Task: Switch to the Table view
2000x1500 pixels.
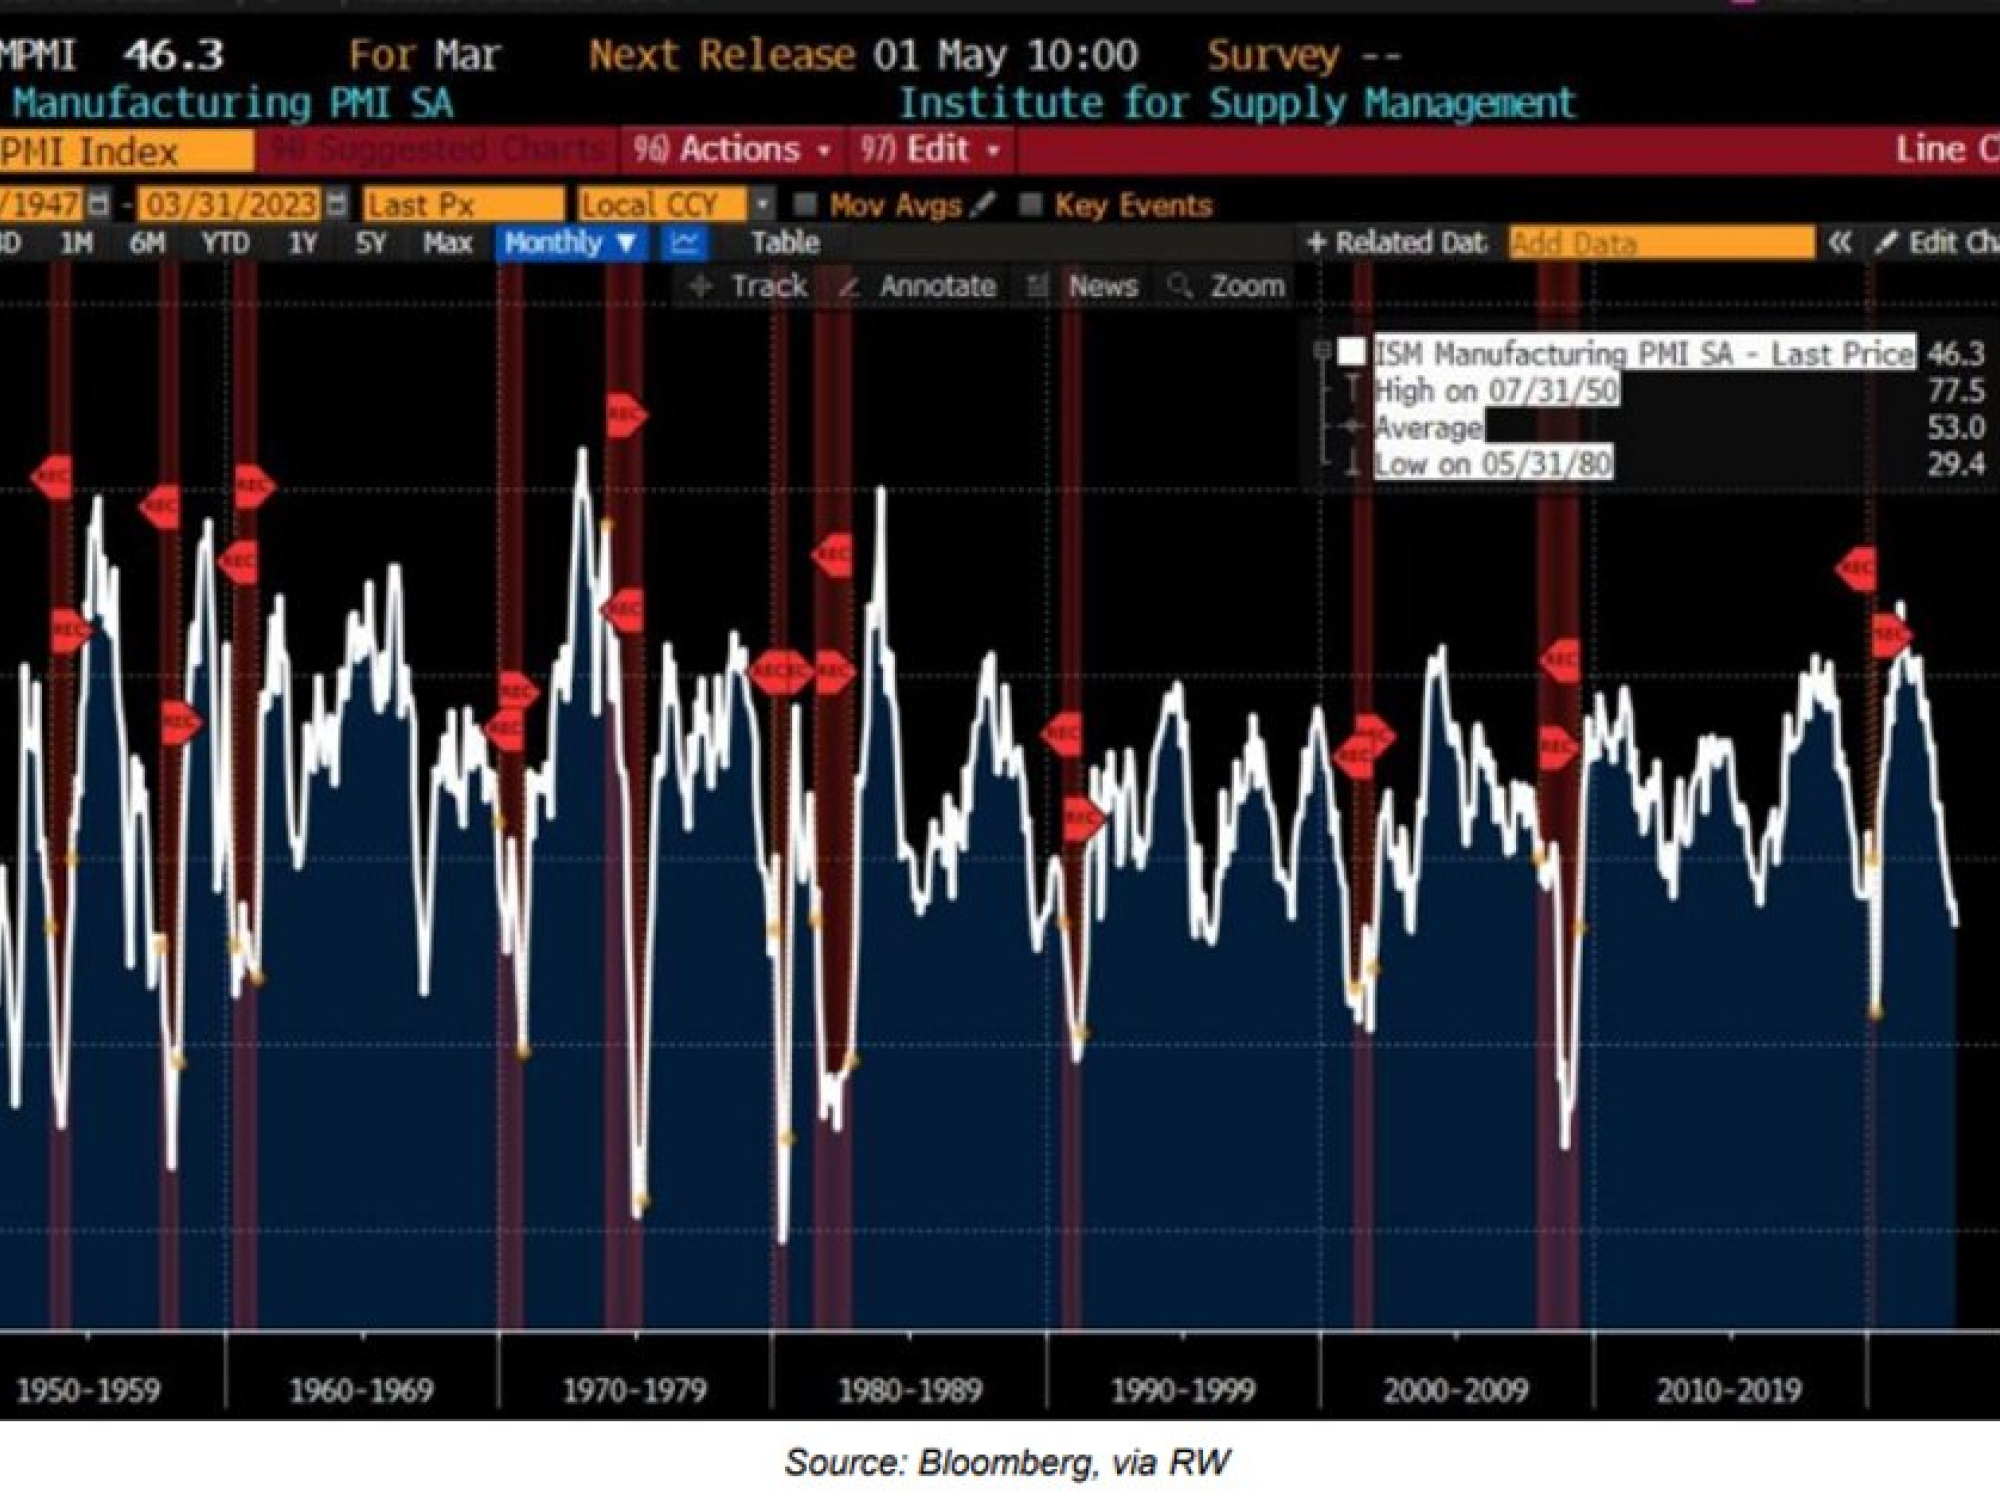Action: click(x=785, y=243)
